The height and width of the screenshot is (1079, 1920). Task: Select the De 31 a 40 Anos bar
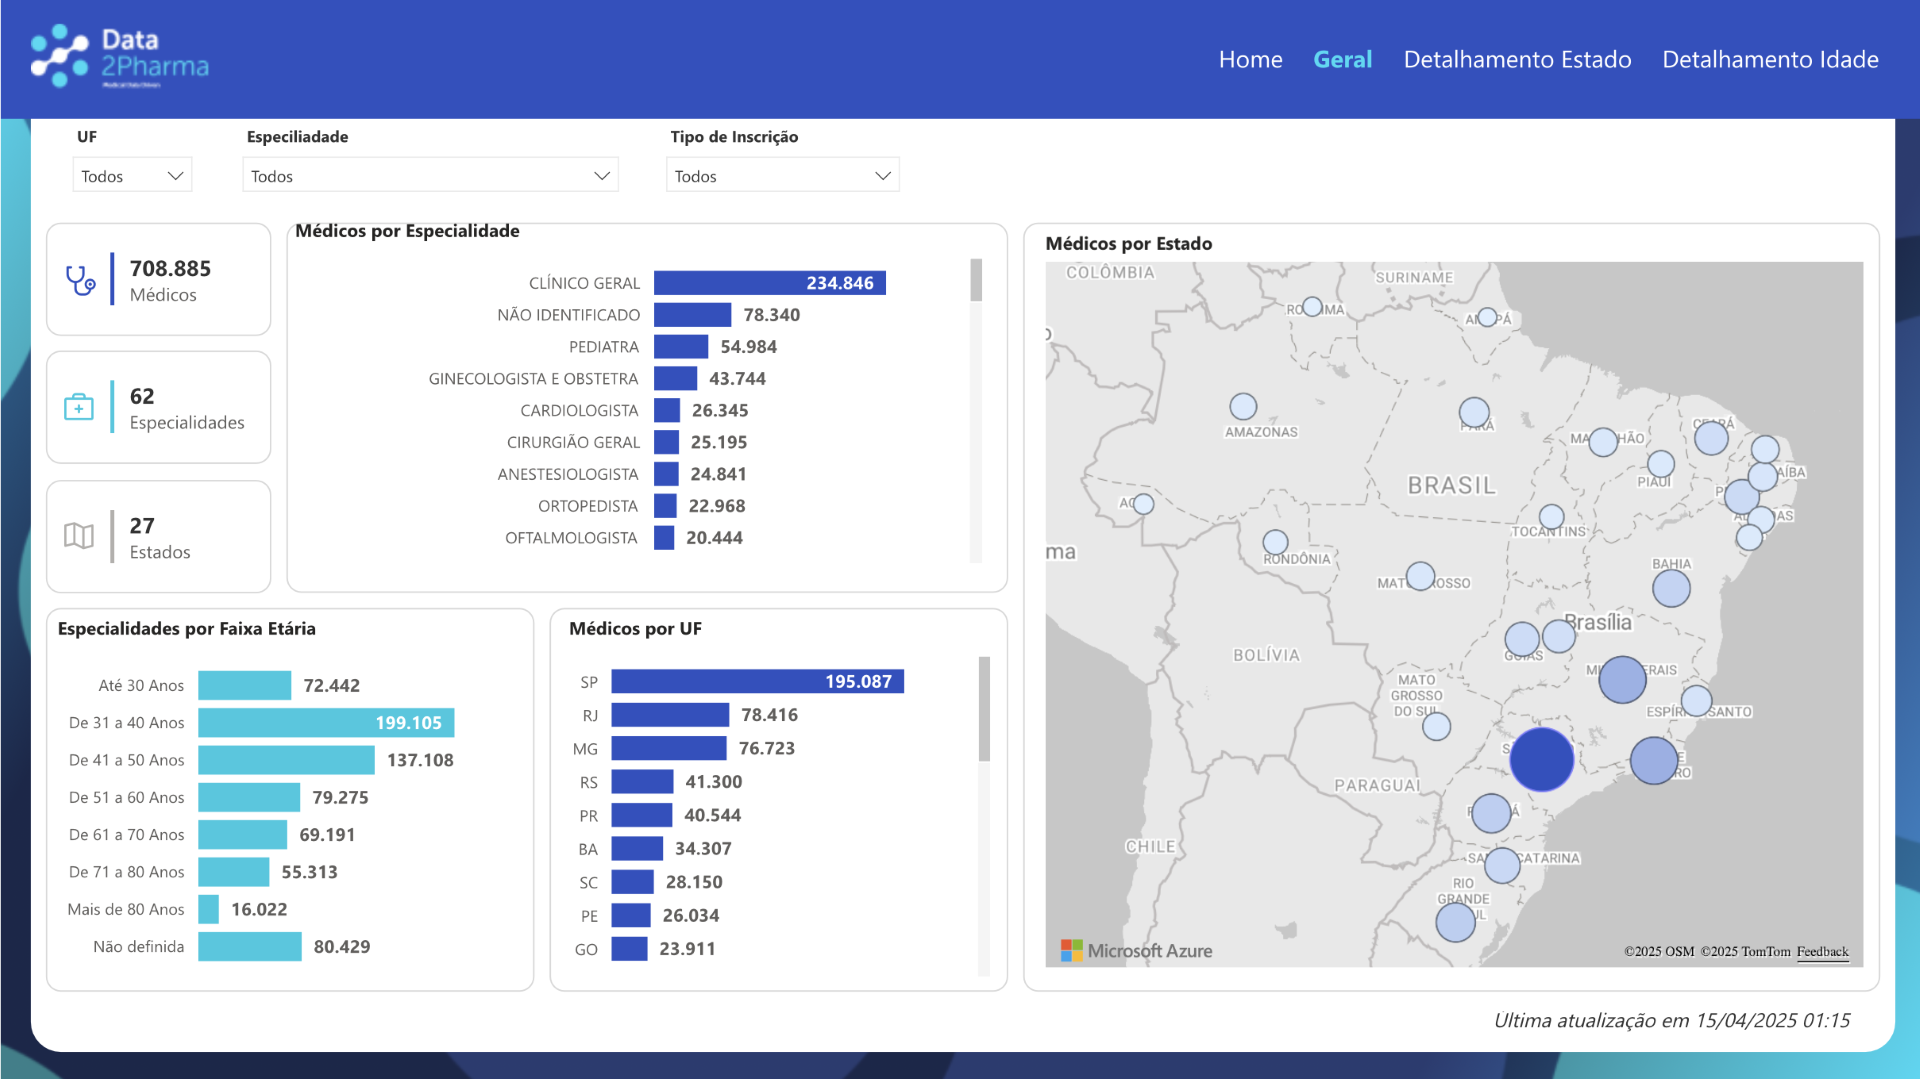click(x=326, y=723)
